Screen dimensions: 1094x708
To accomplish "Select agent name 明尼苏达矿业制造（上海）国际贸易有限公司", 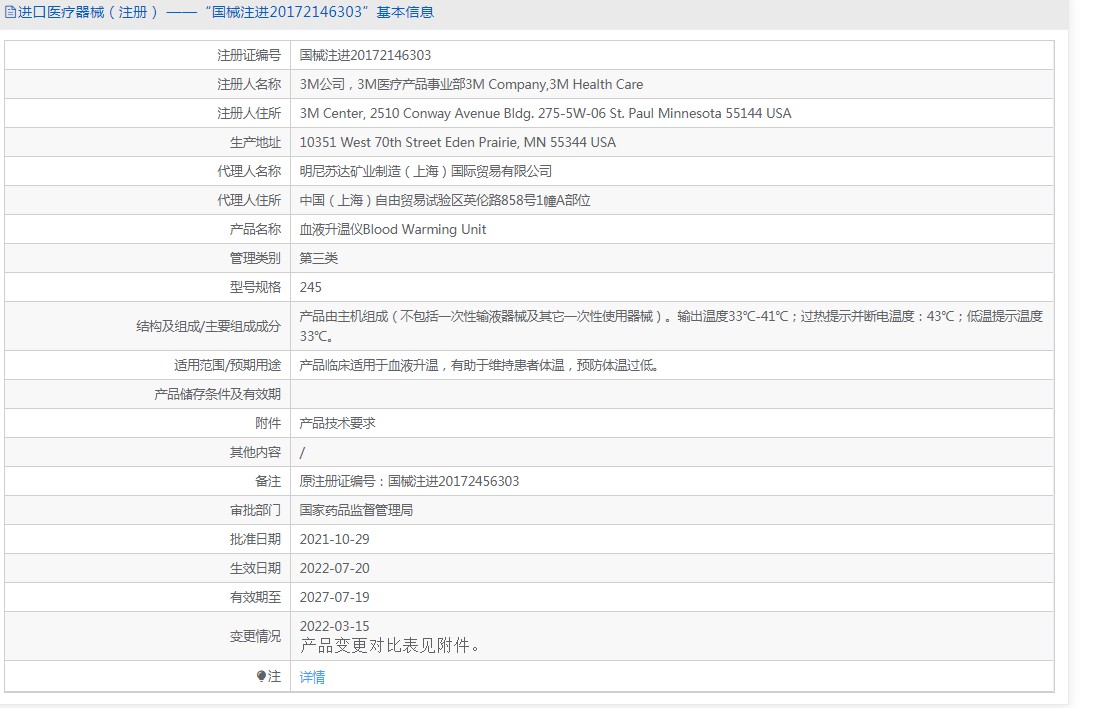I will (426, 171).
